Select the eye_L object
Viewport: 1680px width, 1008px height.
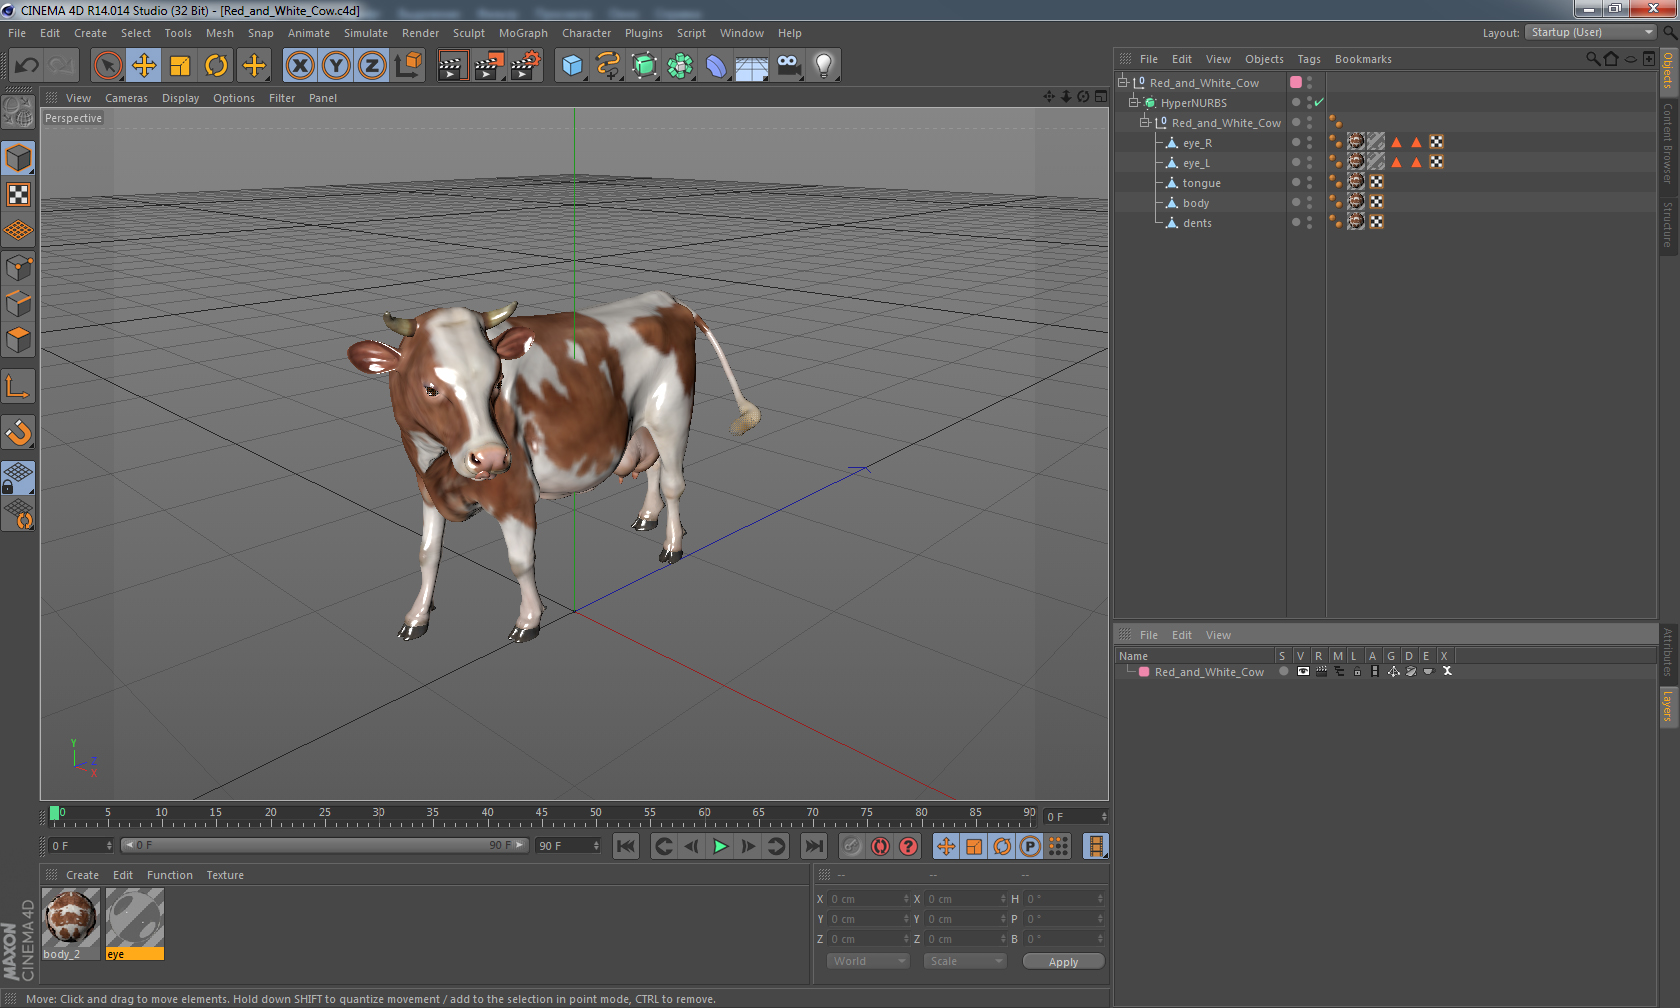pyautogui.click(x=1196, y=163)
